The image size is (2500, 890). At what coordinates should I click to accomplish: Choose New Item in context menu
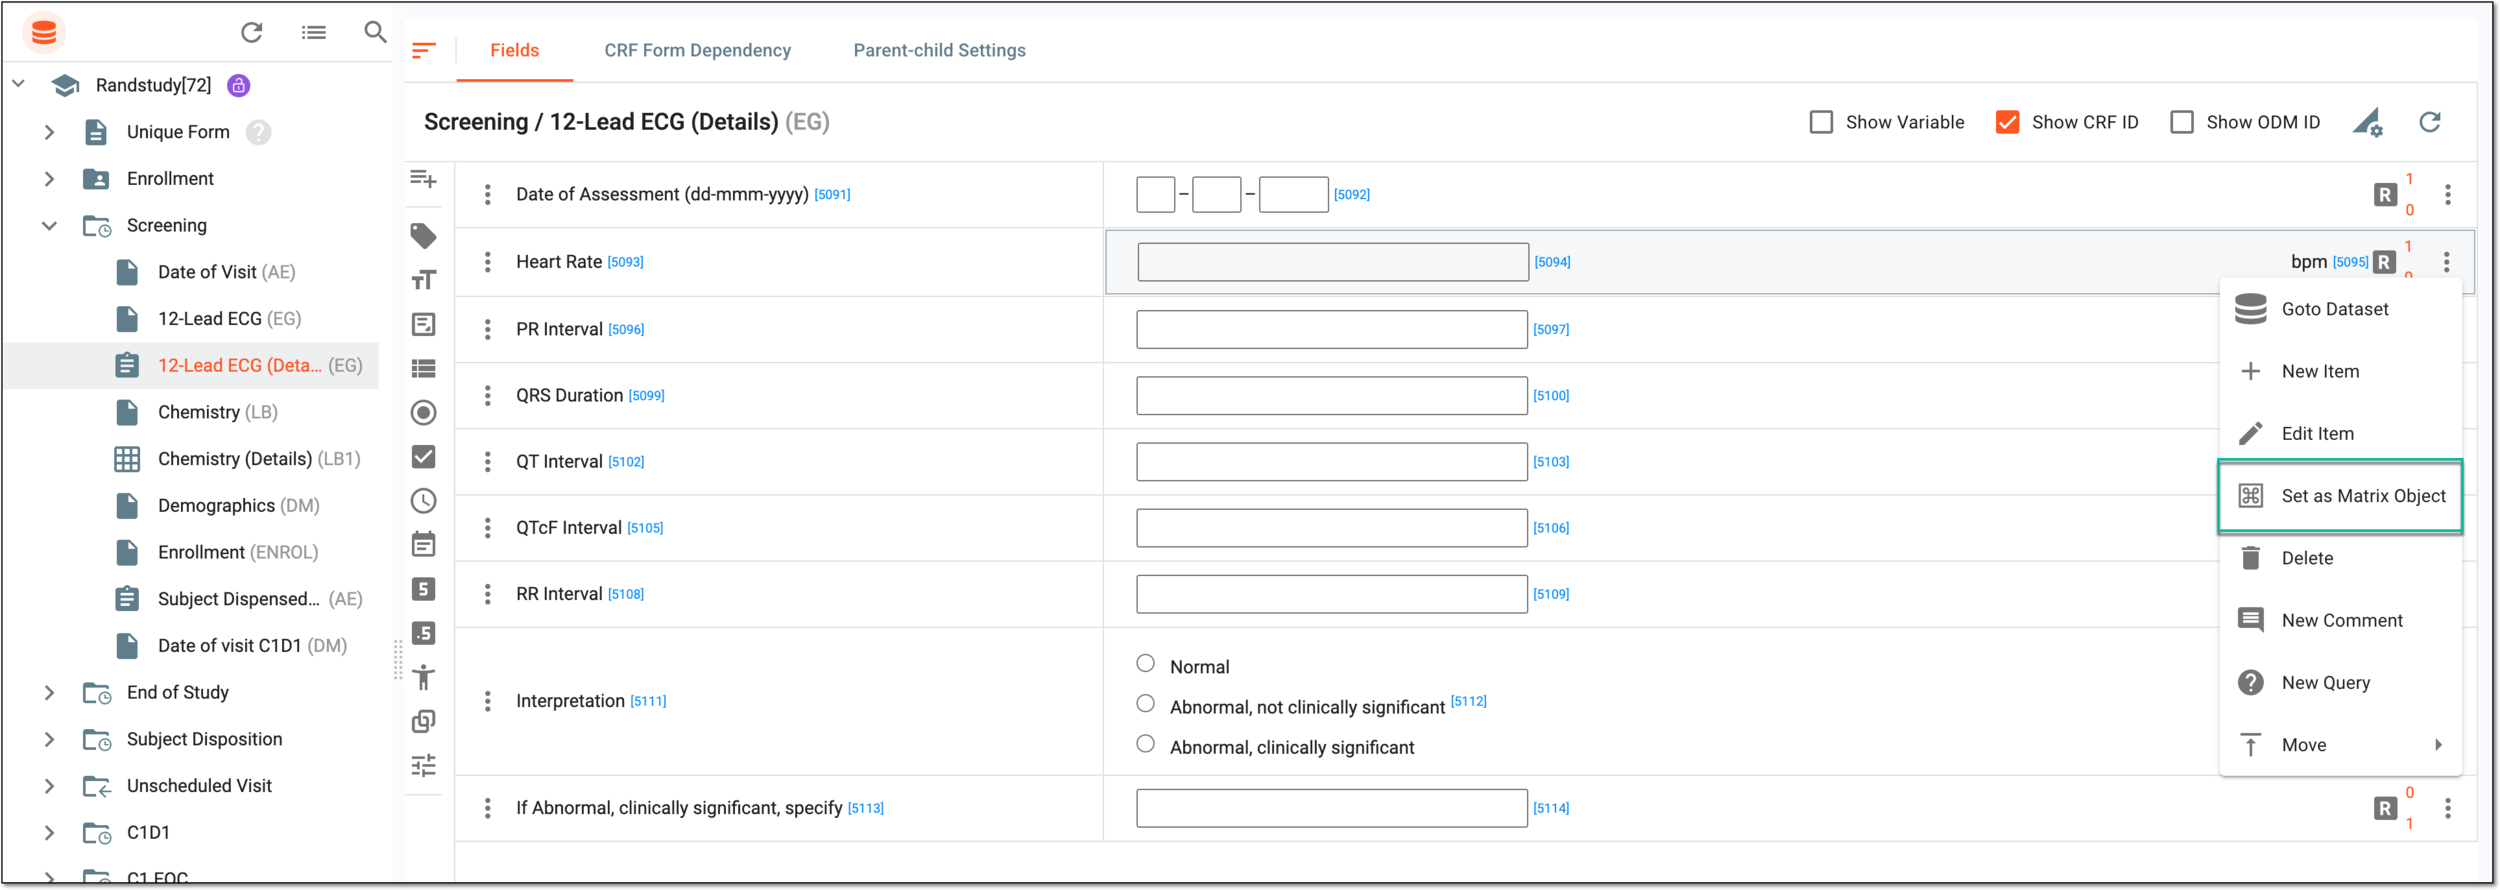coord(2340,371)
